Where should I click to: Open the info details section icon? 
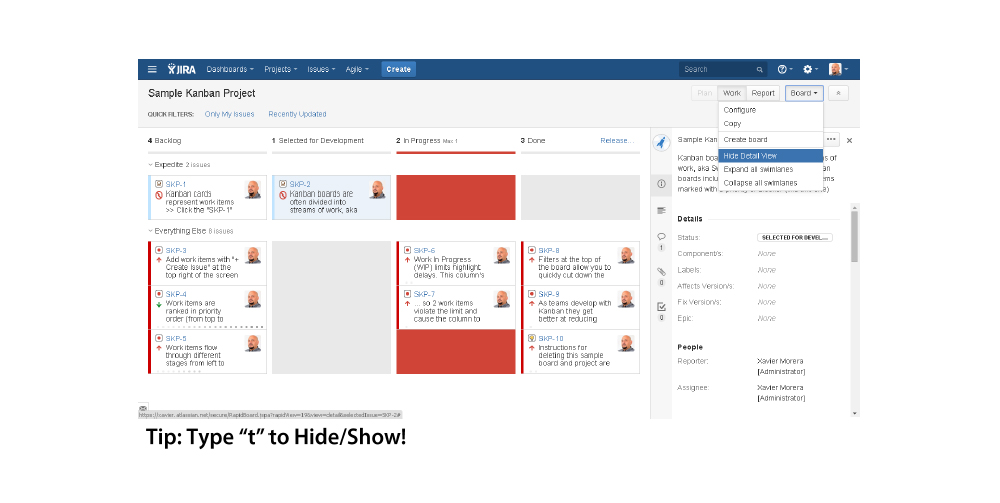(x=661, y=184)
